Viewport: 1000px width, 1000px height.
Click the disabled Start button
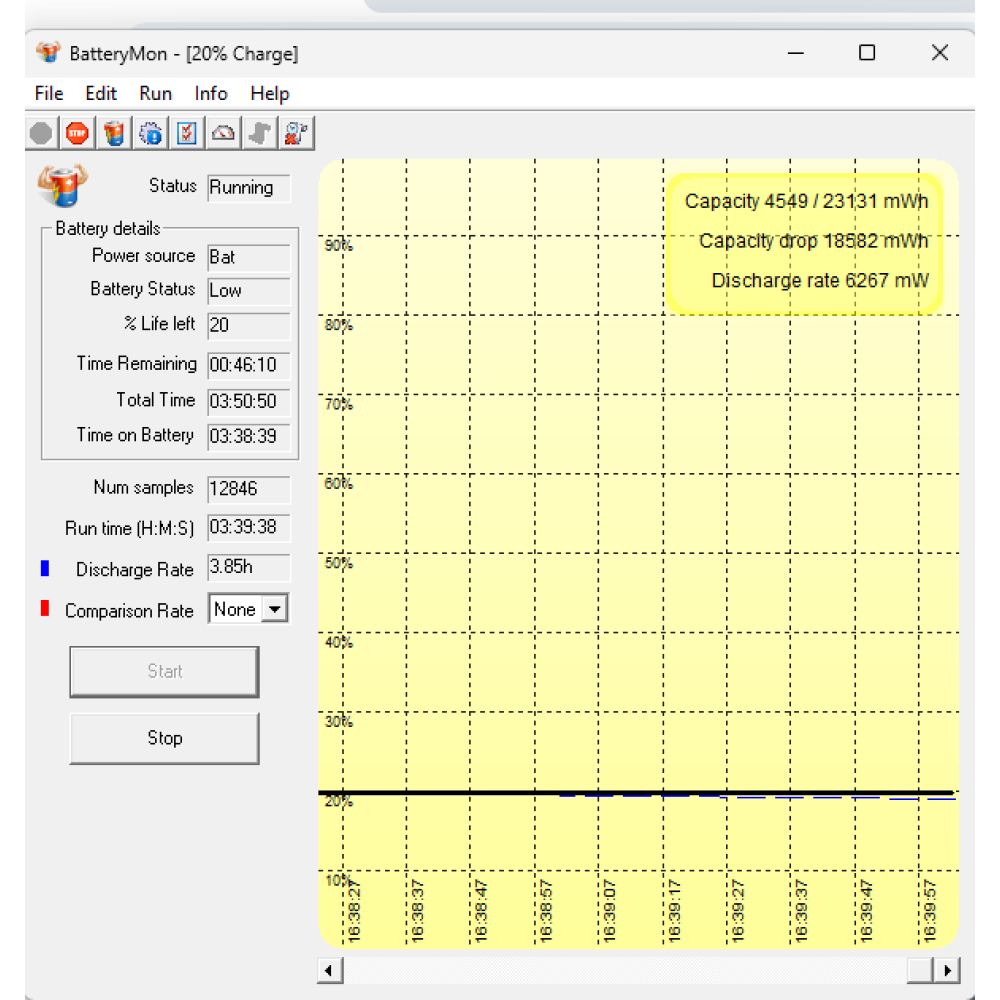(165, 672)
